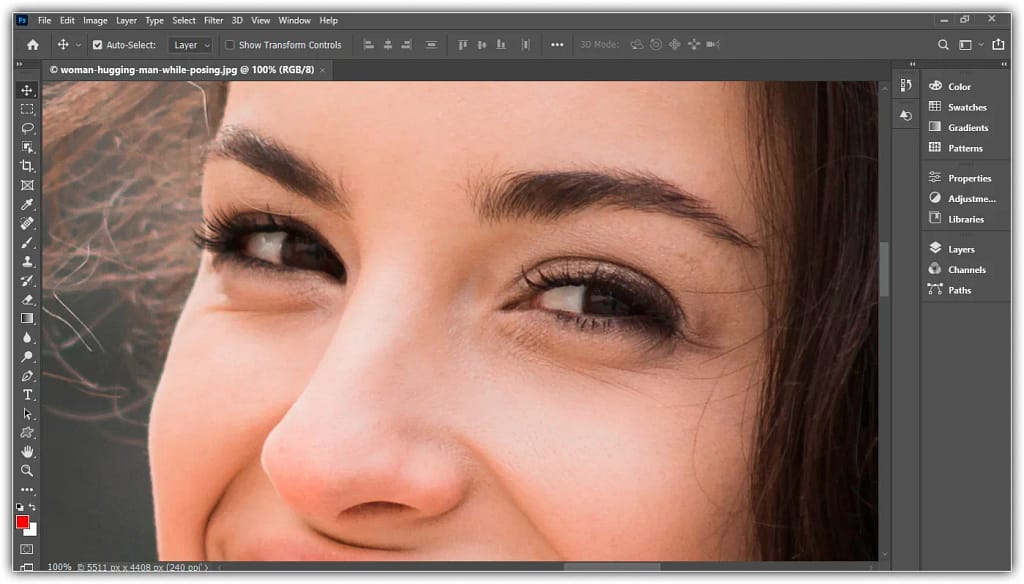Open the Layer auto-select dropdown
Screen dimensions: 1024x584
pyautogui.click(x=190, y=45)
